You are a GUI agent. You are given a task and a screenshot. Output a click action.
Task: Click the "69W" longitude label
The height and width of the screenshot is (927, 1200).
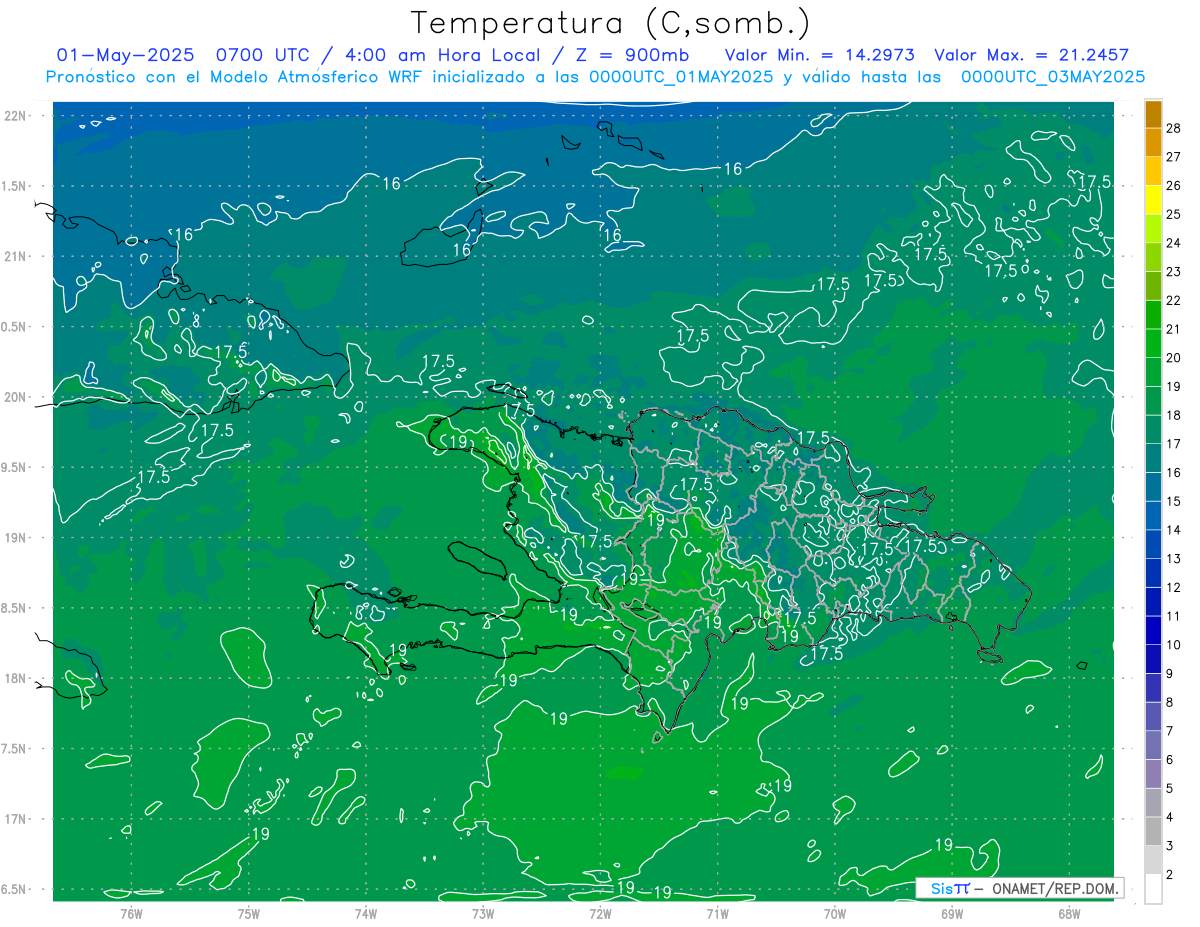952,913
